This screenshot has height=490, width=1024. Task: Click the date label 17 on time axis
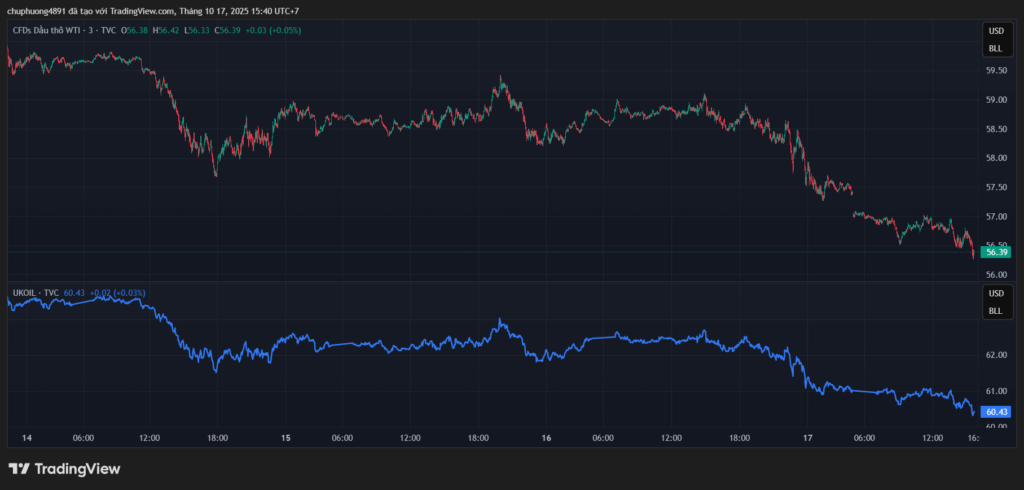click(805, 438)
